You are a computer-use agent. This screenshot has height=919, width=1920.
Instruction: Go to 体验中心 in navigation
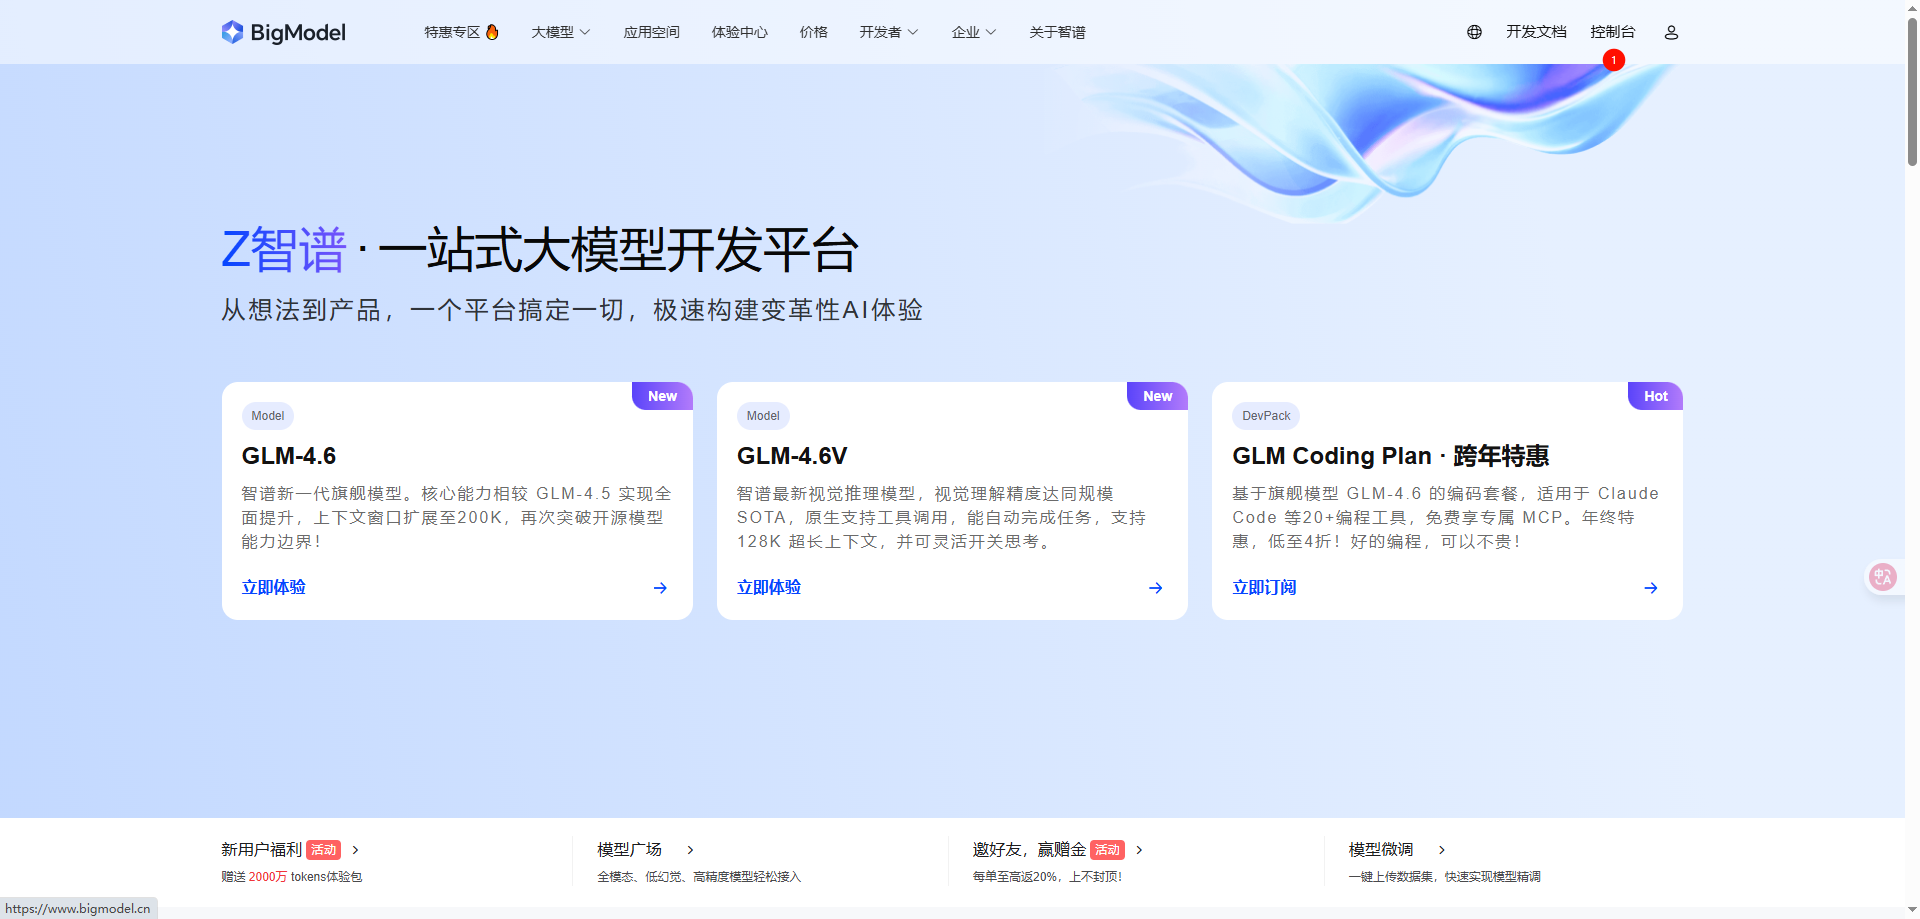coord(739,32)
